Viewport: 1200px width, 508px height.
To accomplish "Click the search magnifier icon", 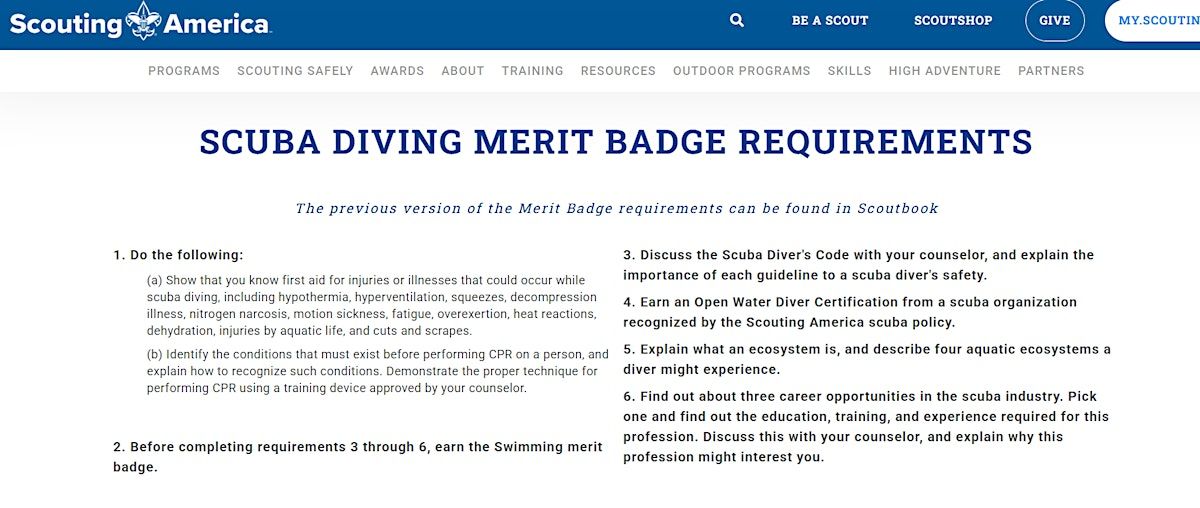I will [737, 20].
